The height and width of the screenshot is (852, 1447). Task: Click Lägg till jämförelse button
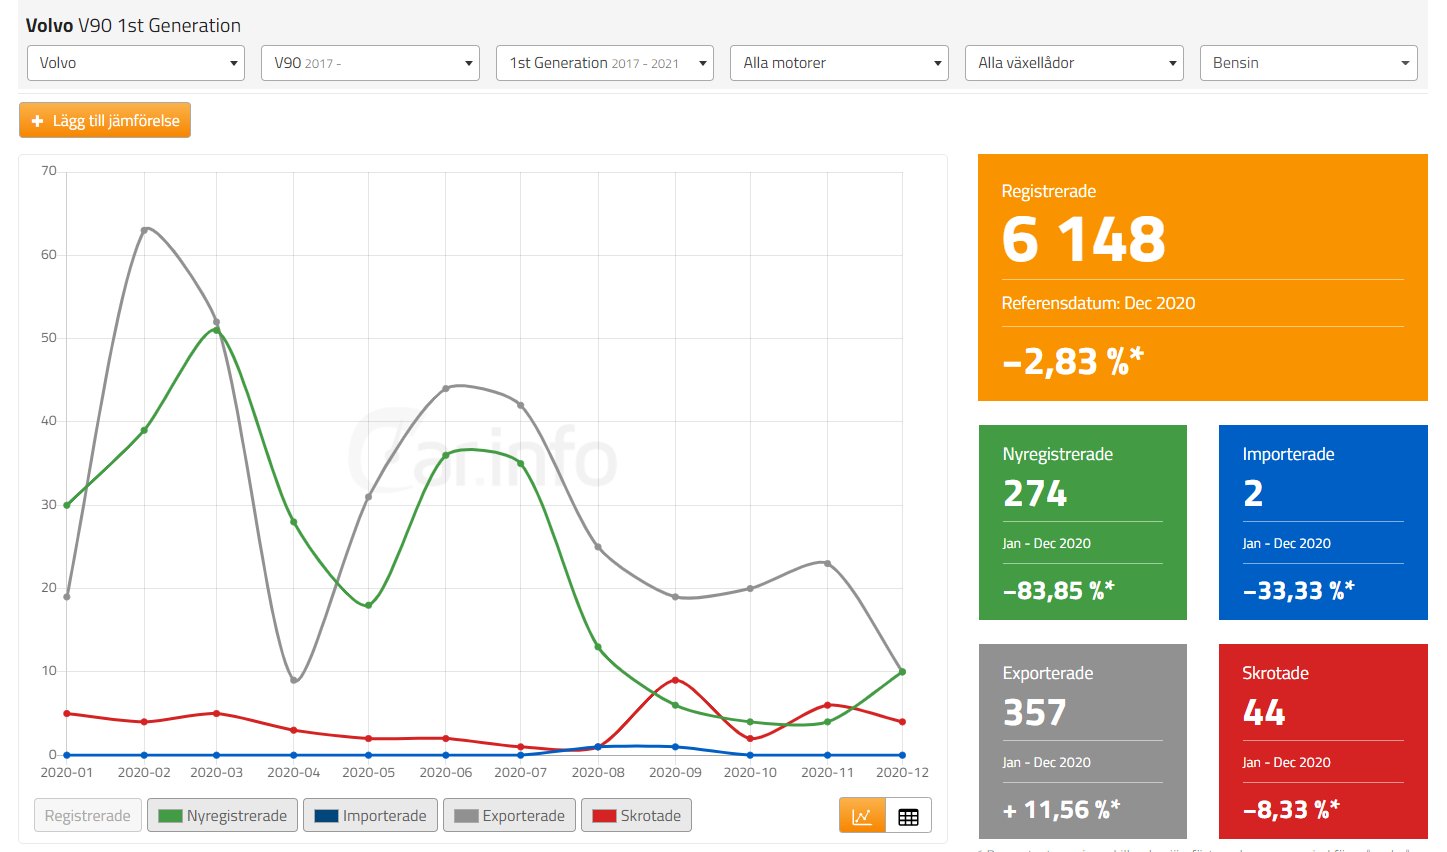[x=105, y=120]
